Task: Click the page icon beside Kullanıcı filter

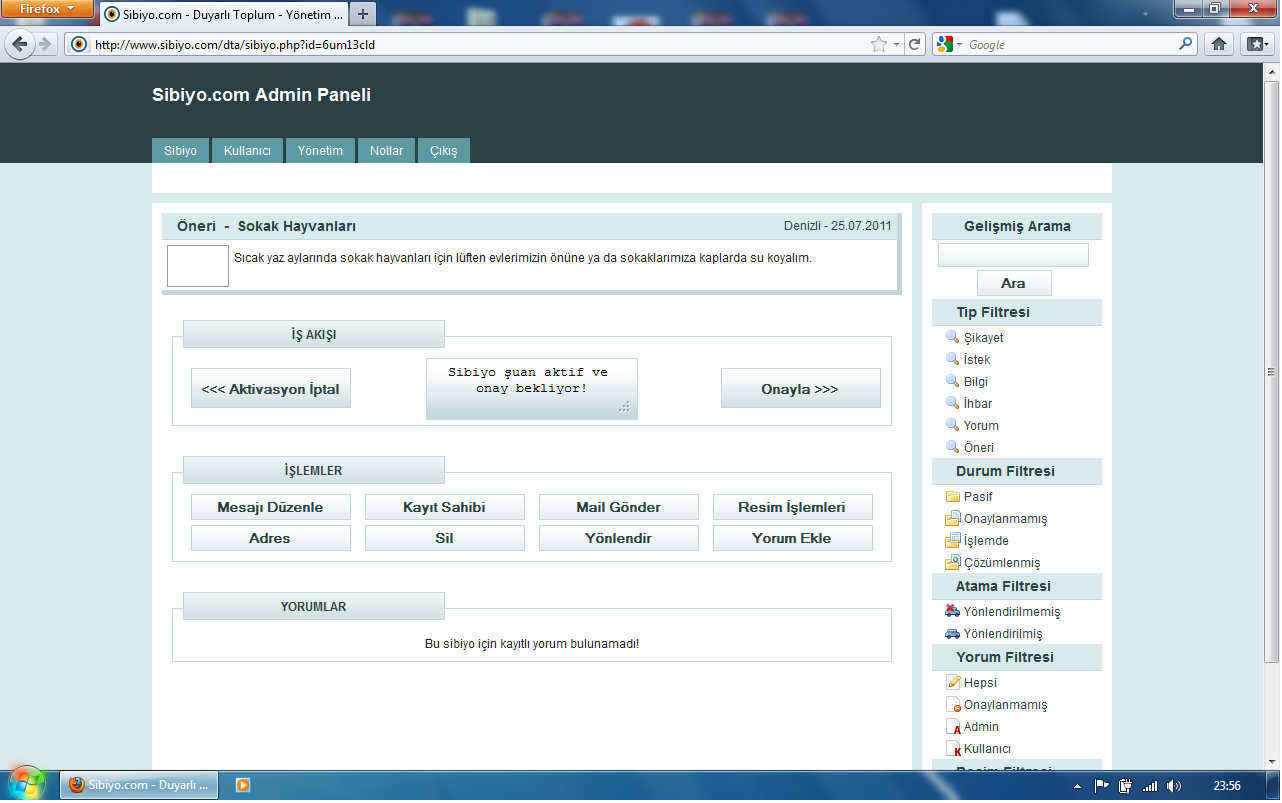Action: pyautogui.click(x=953, y=749)
